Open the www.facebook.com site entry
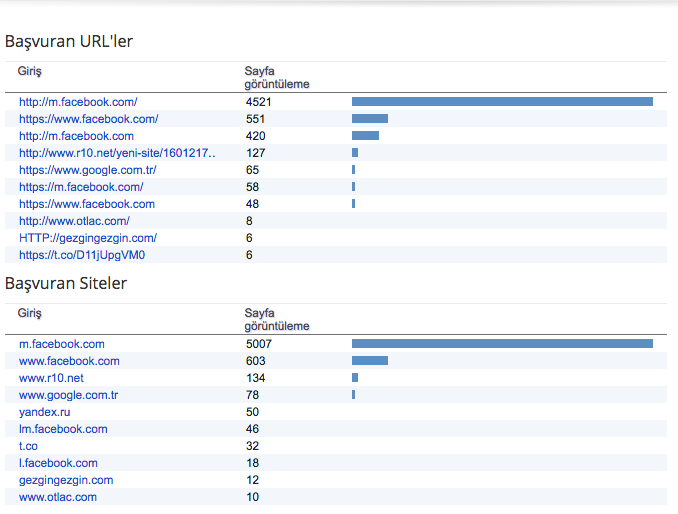The width and height of the screenshot is (678, 514). (x=69, y=361)
